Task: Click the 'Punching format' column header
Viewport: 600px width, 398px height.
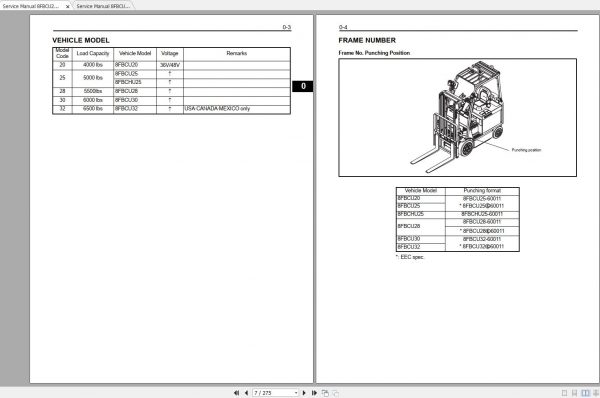Action: pyautogui.click(x=482, y=190)
